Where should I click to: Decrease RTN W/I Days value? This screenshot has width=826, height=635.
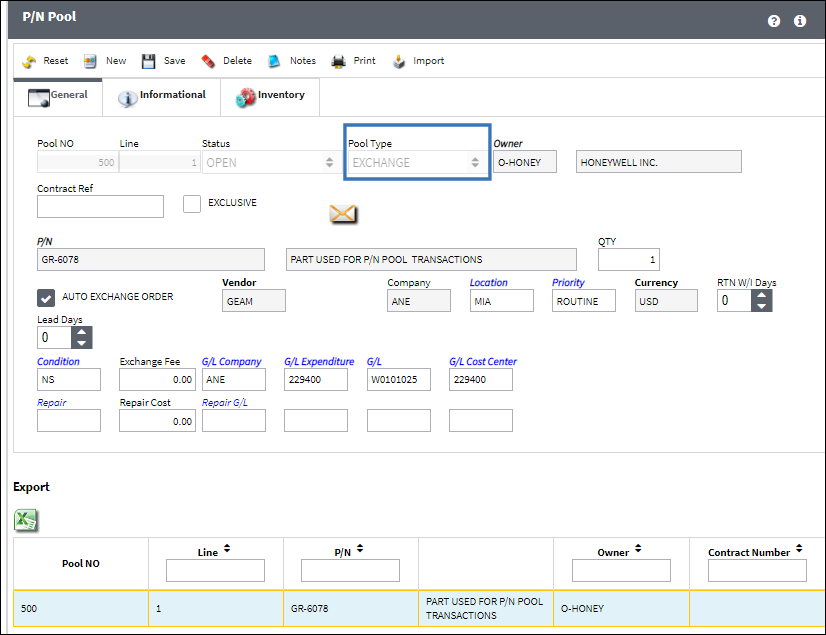tap(761, 306)
